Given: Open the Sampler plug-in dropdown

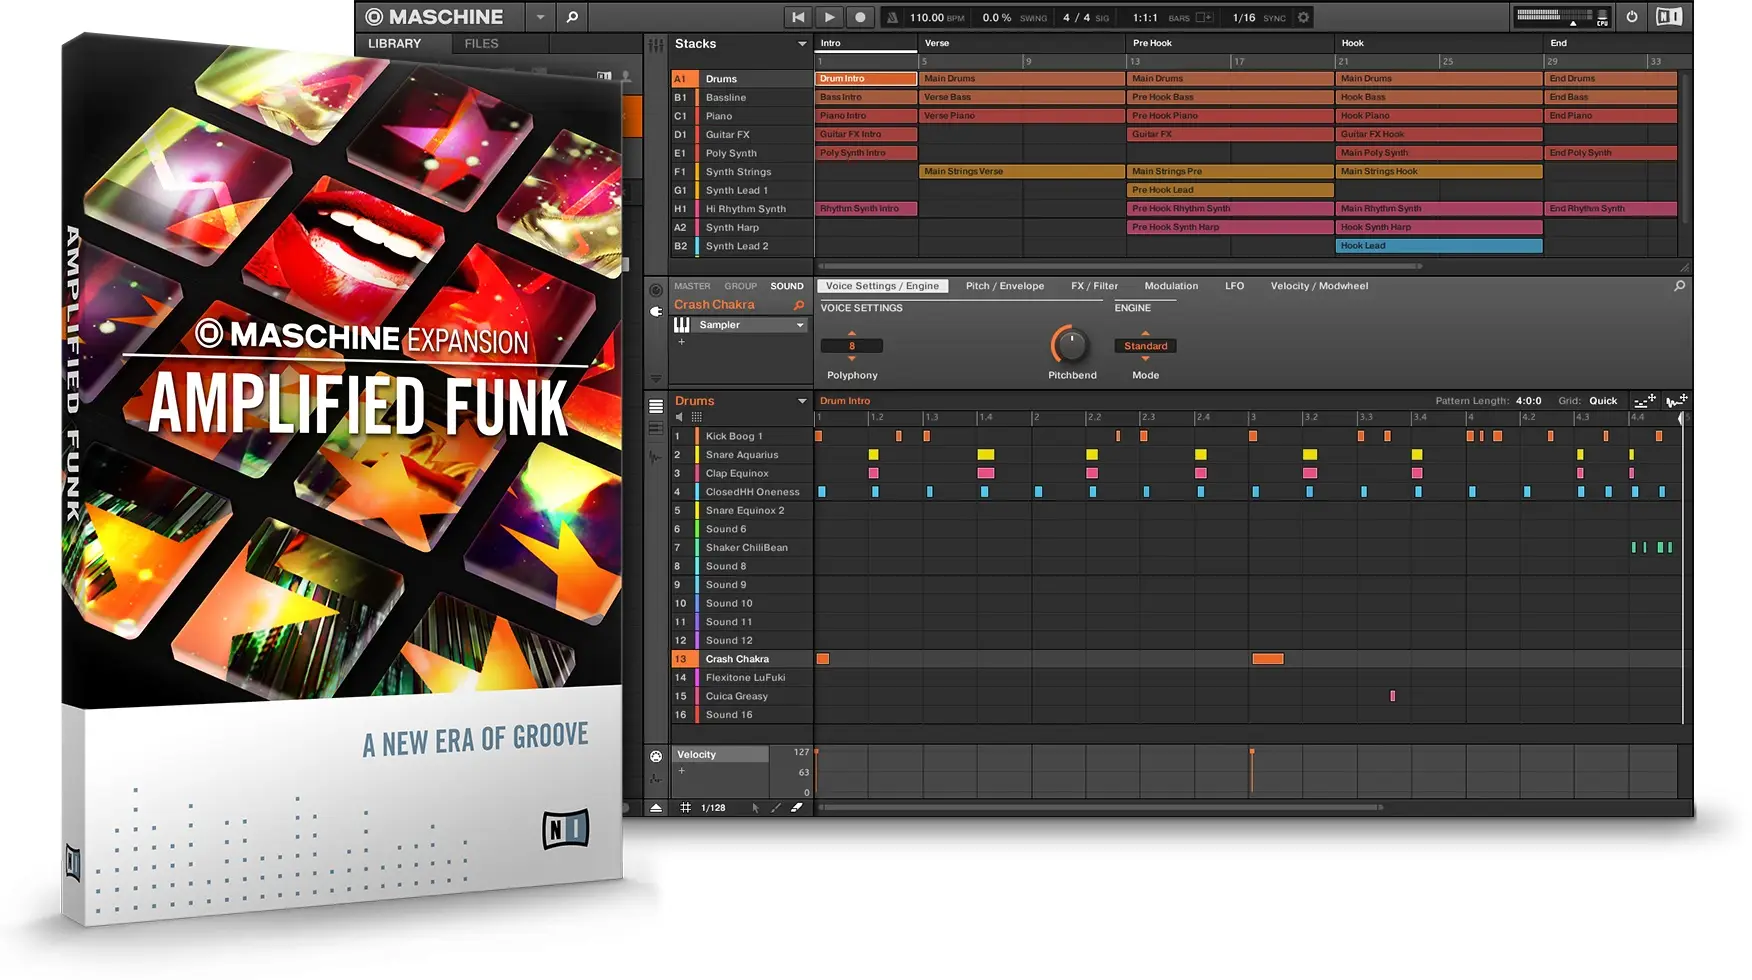Looking at the screenshot, I should pyautogui.click(x=800, y=325).
